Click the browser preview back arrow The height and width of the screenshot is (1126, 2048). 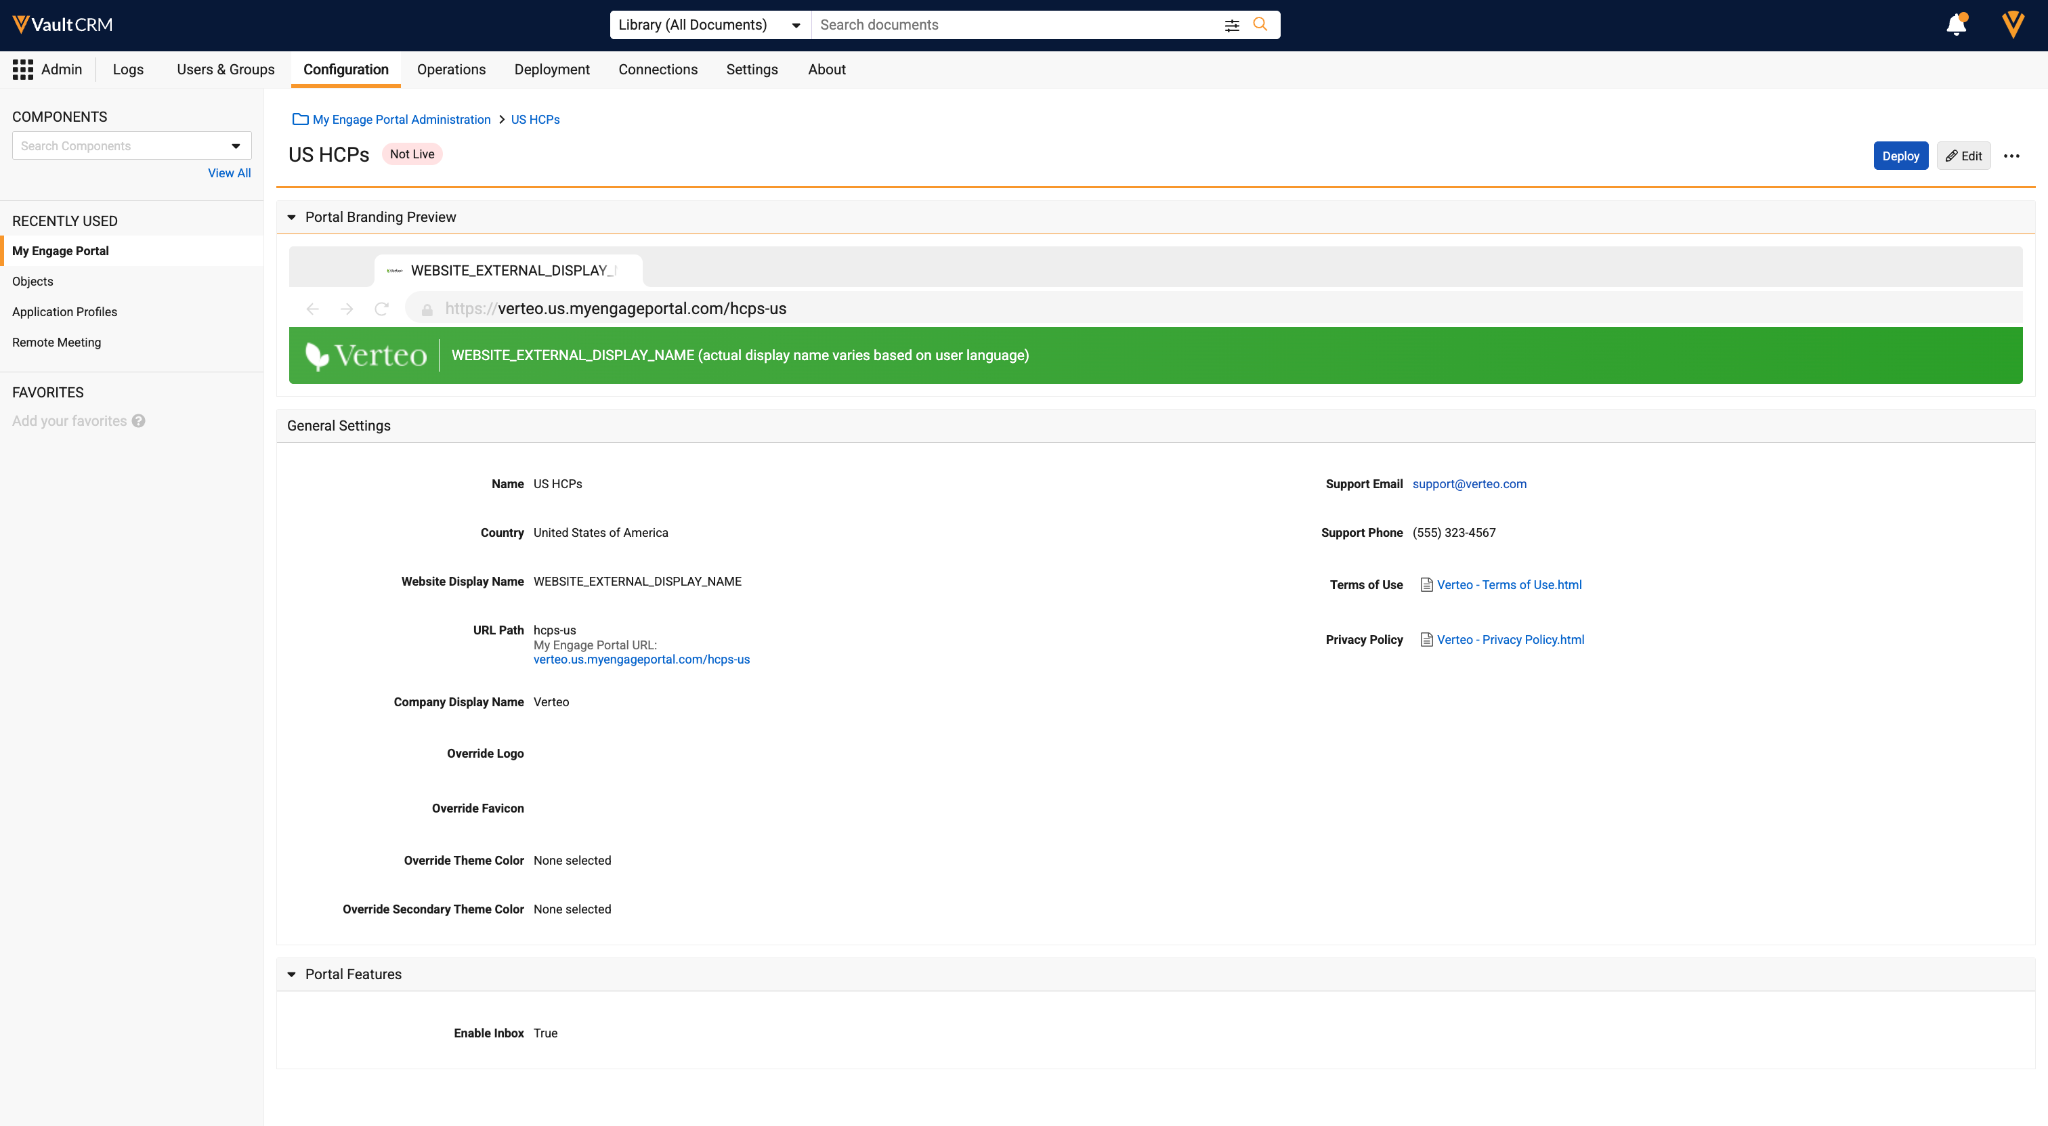313,309
